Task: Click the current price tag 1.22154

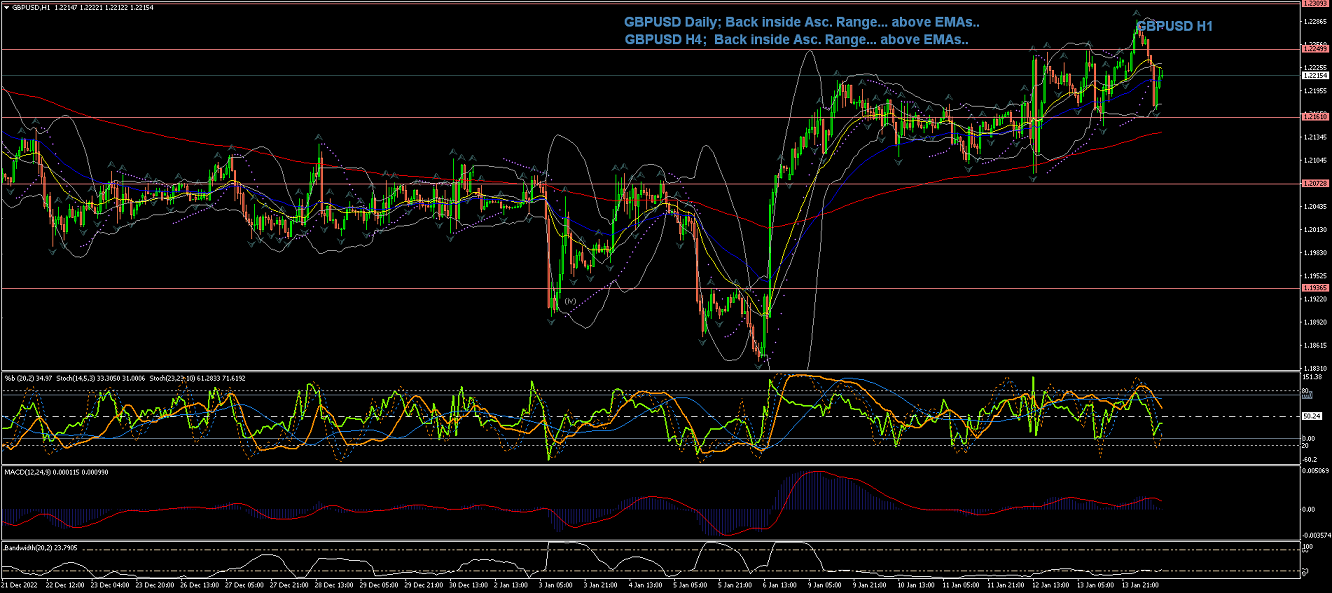Action: (1314, 75)
